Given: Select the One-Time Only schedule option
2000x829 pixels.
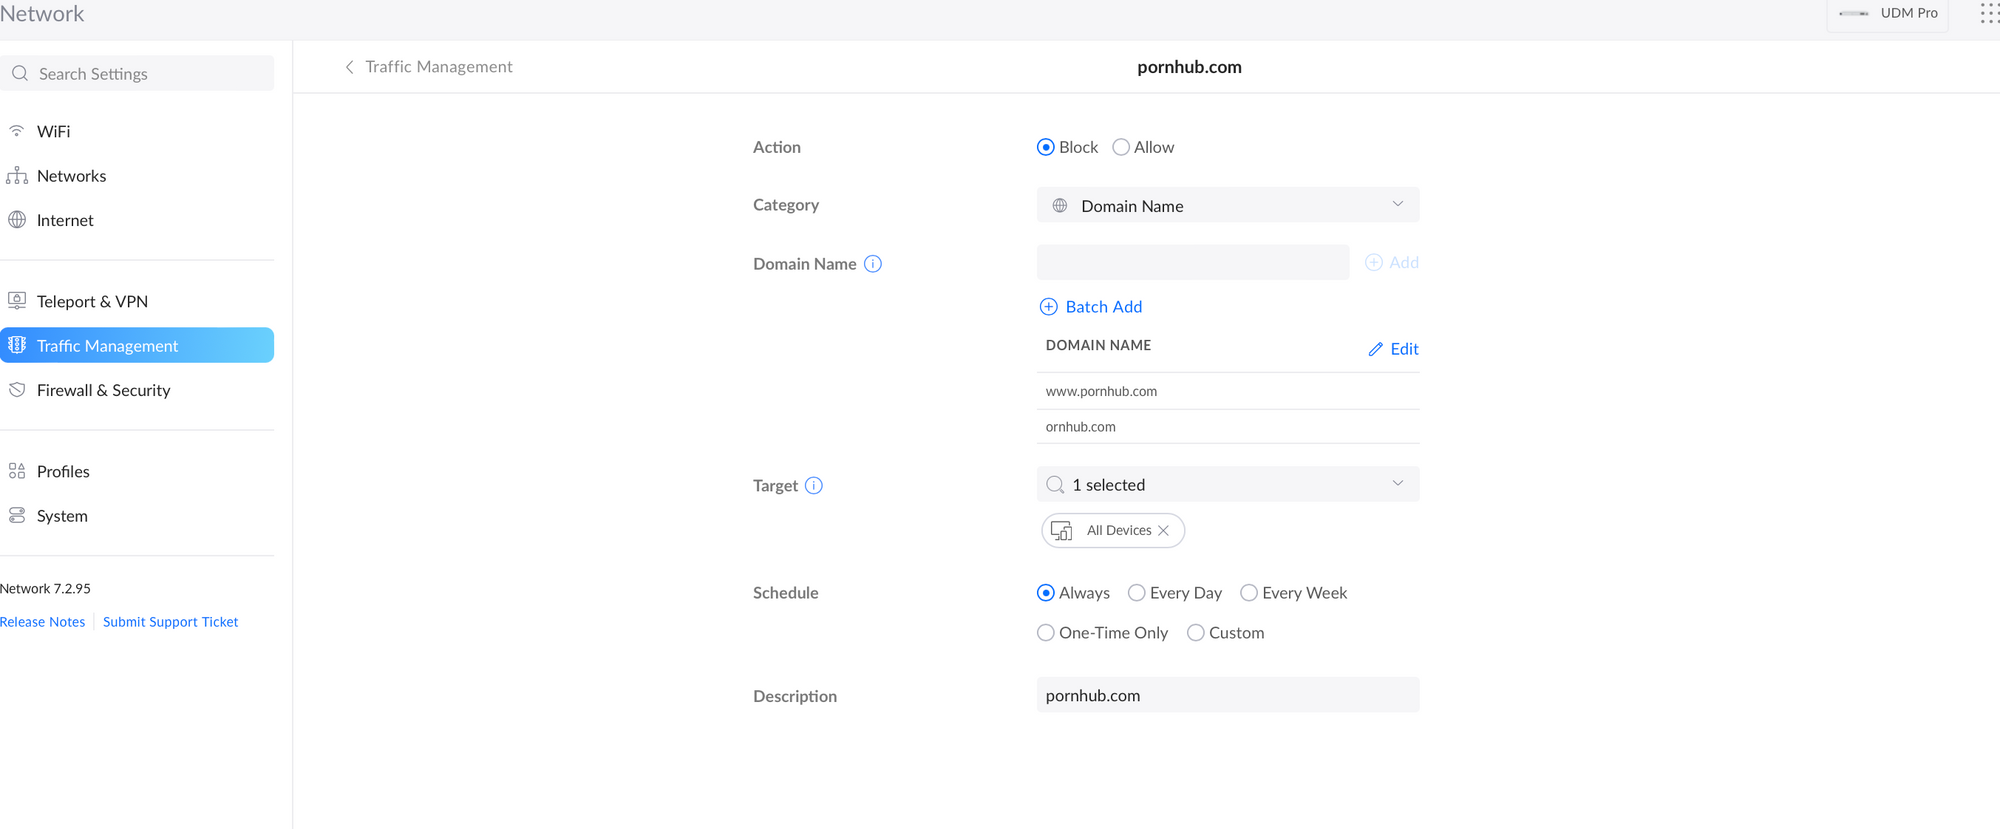Looking at the screenshot, I should pos(1046,633).
